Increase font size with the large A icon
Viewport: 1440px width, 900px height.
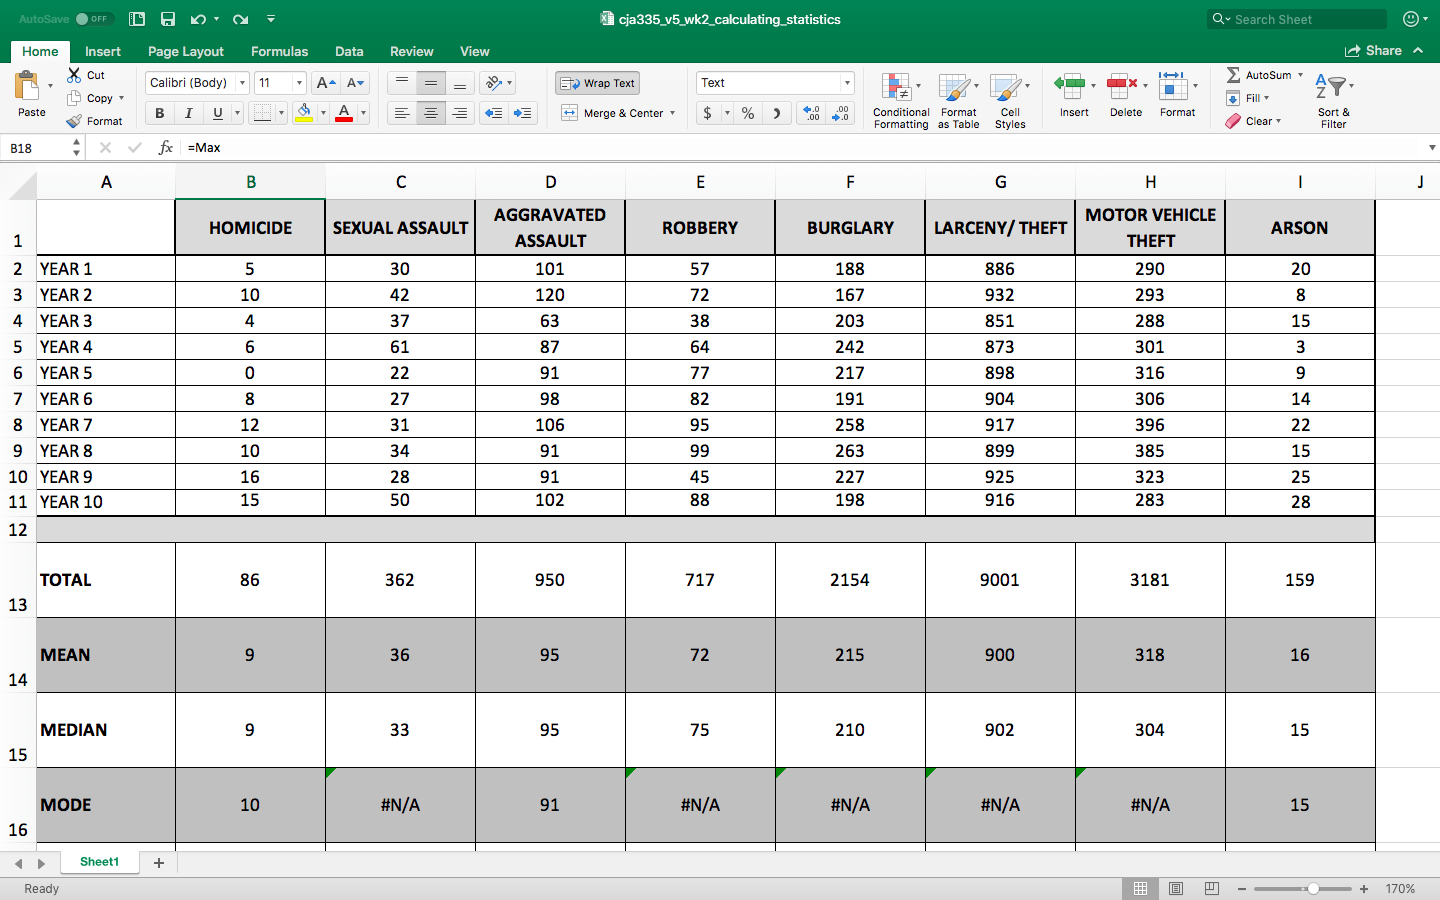(325, 83)
